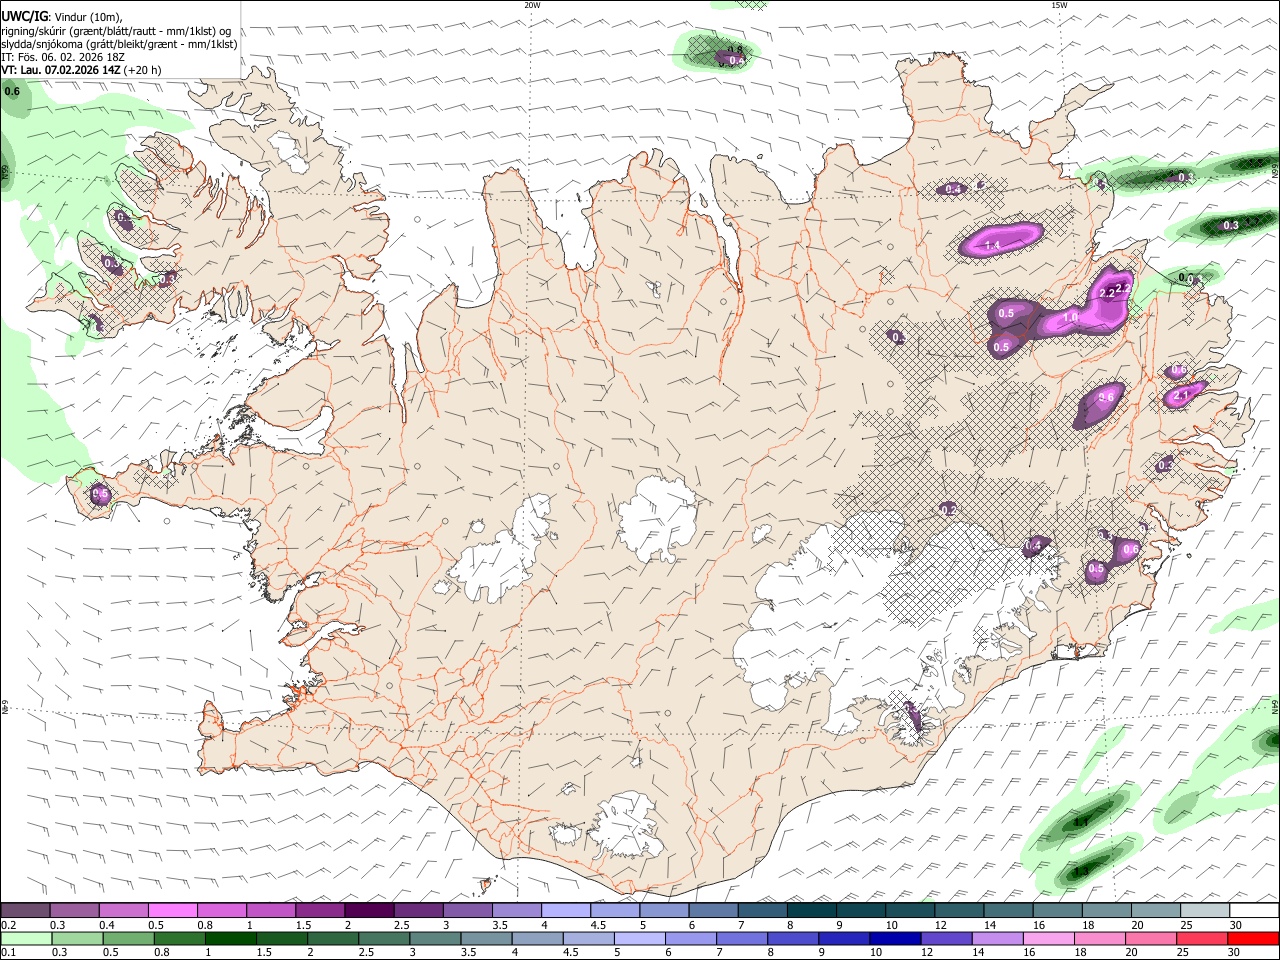
Task: Click the "2.1" snowfall value near the east coast
Action: point(1181,396)
